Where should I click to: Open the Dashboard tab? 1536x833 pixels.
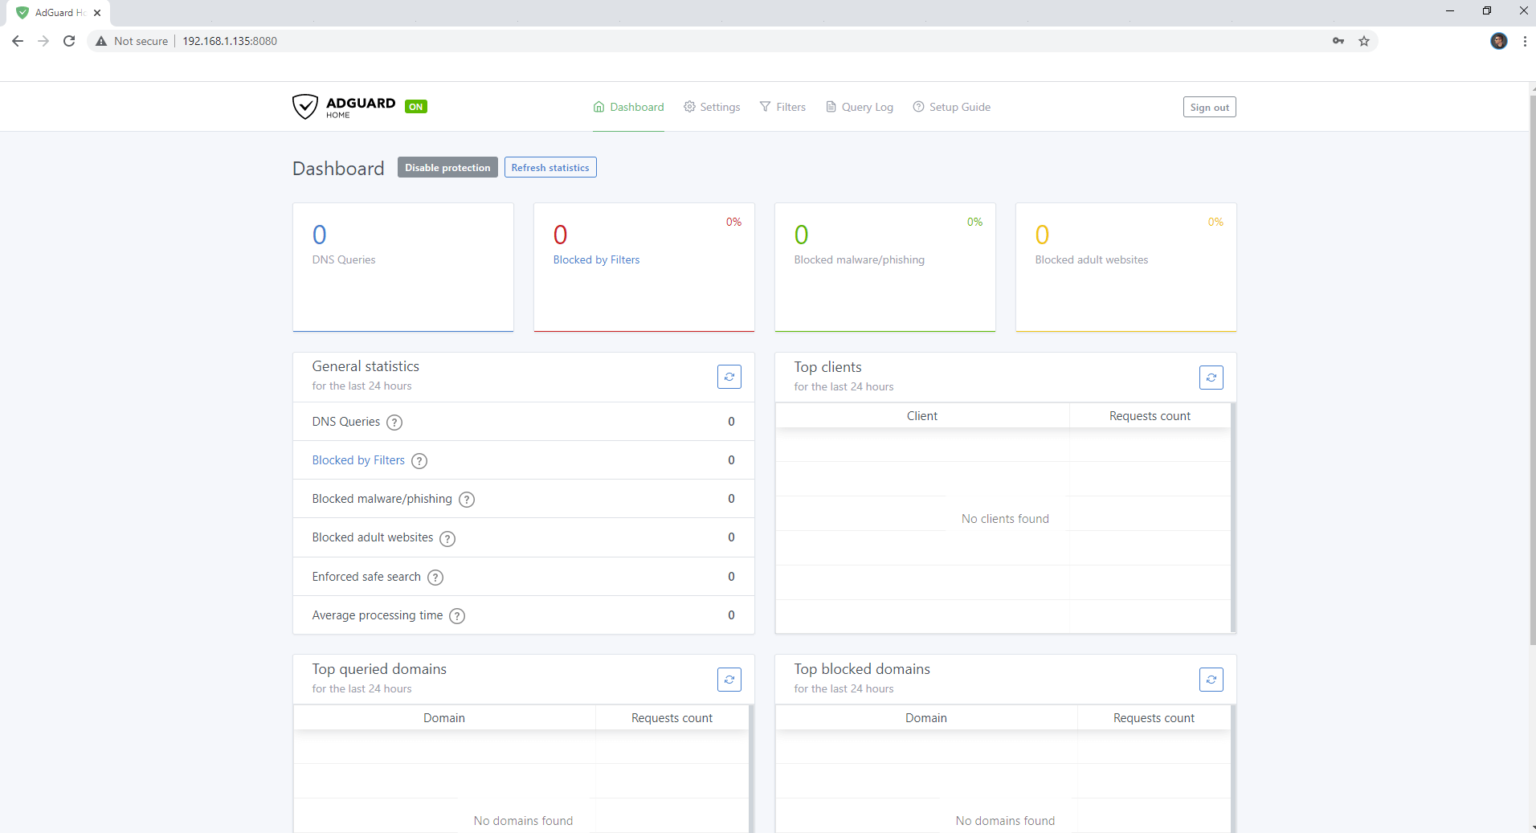[628, 107]
